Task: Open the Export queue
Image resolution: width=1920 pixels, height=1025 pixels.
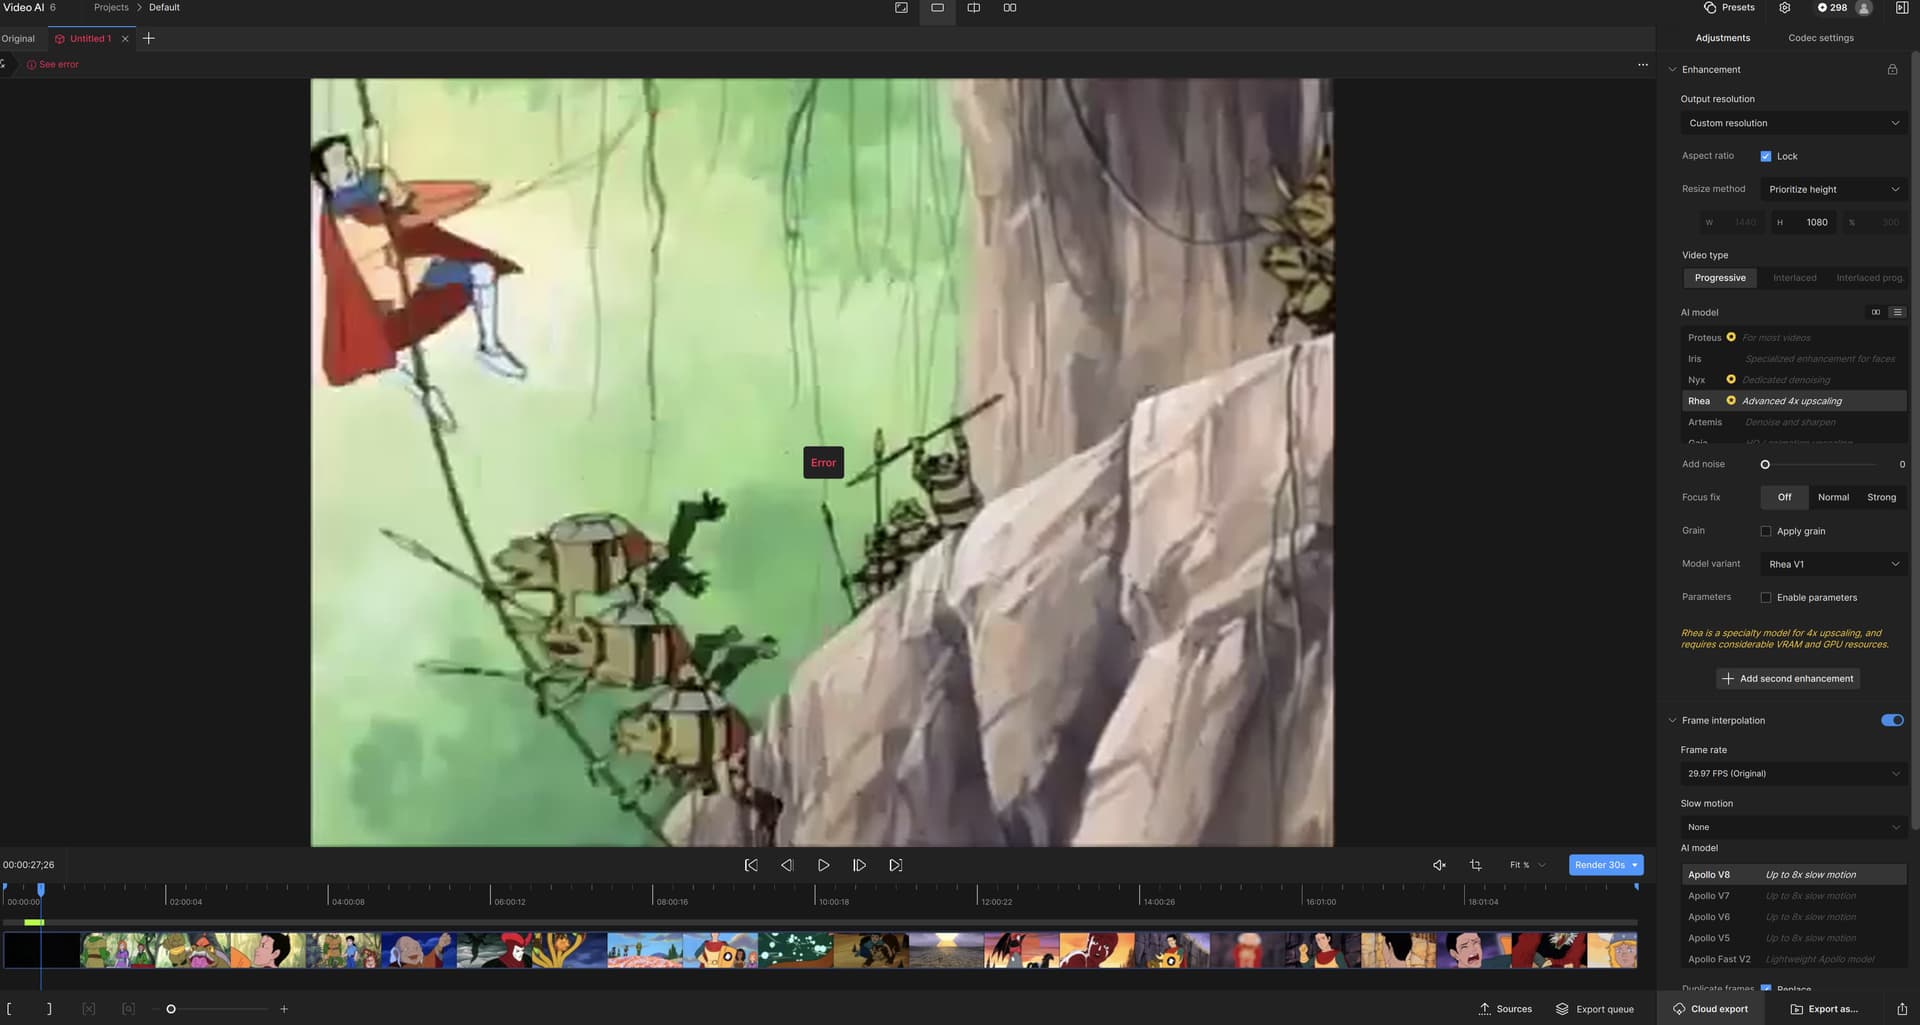Action: coord(1595,1010)
